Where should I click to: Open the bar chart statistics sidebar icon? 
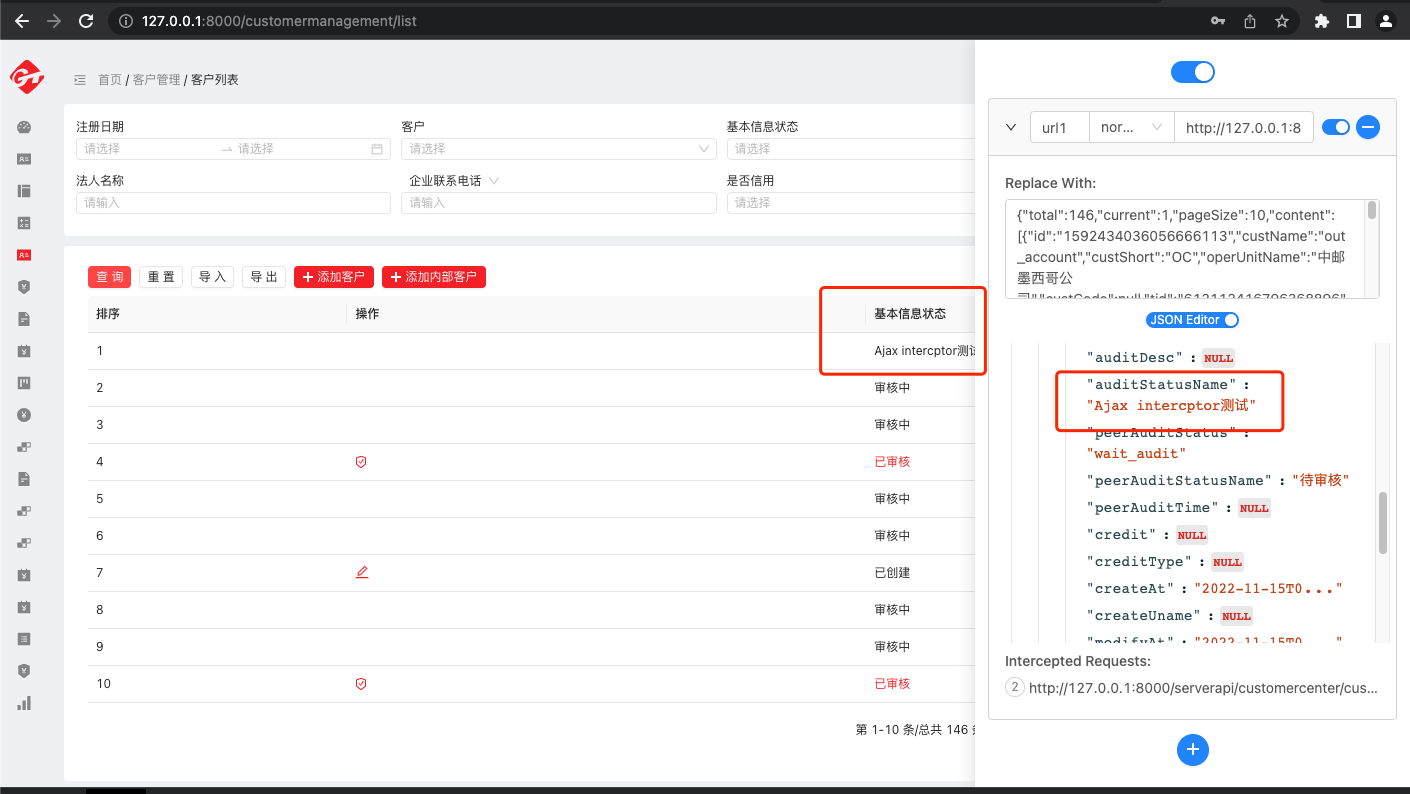point(24,703)
